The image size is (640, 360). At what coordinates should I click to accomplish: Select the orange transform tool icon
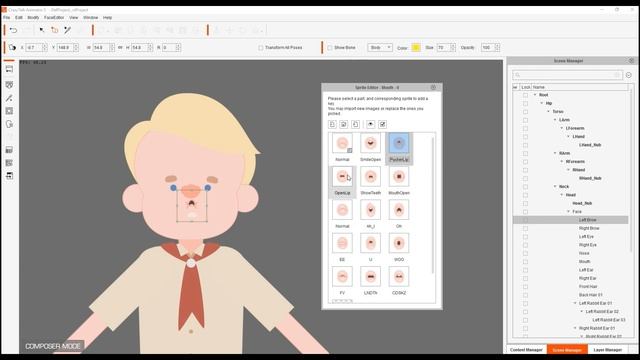pyautogui.click(x=54, y=30)
